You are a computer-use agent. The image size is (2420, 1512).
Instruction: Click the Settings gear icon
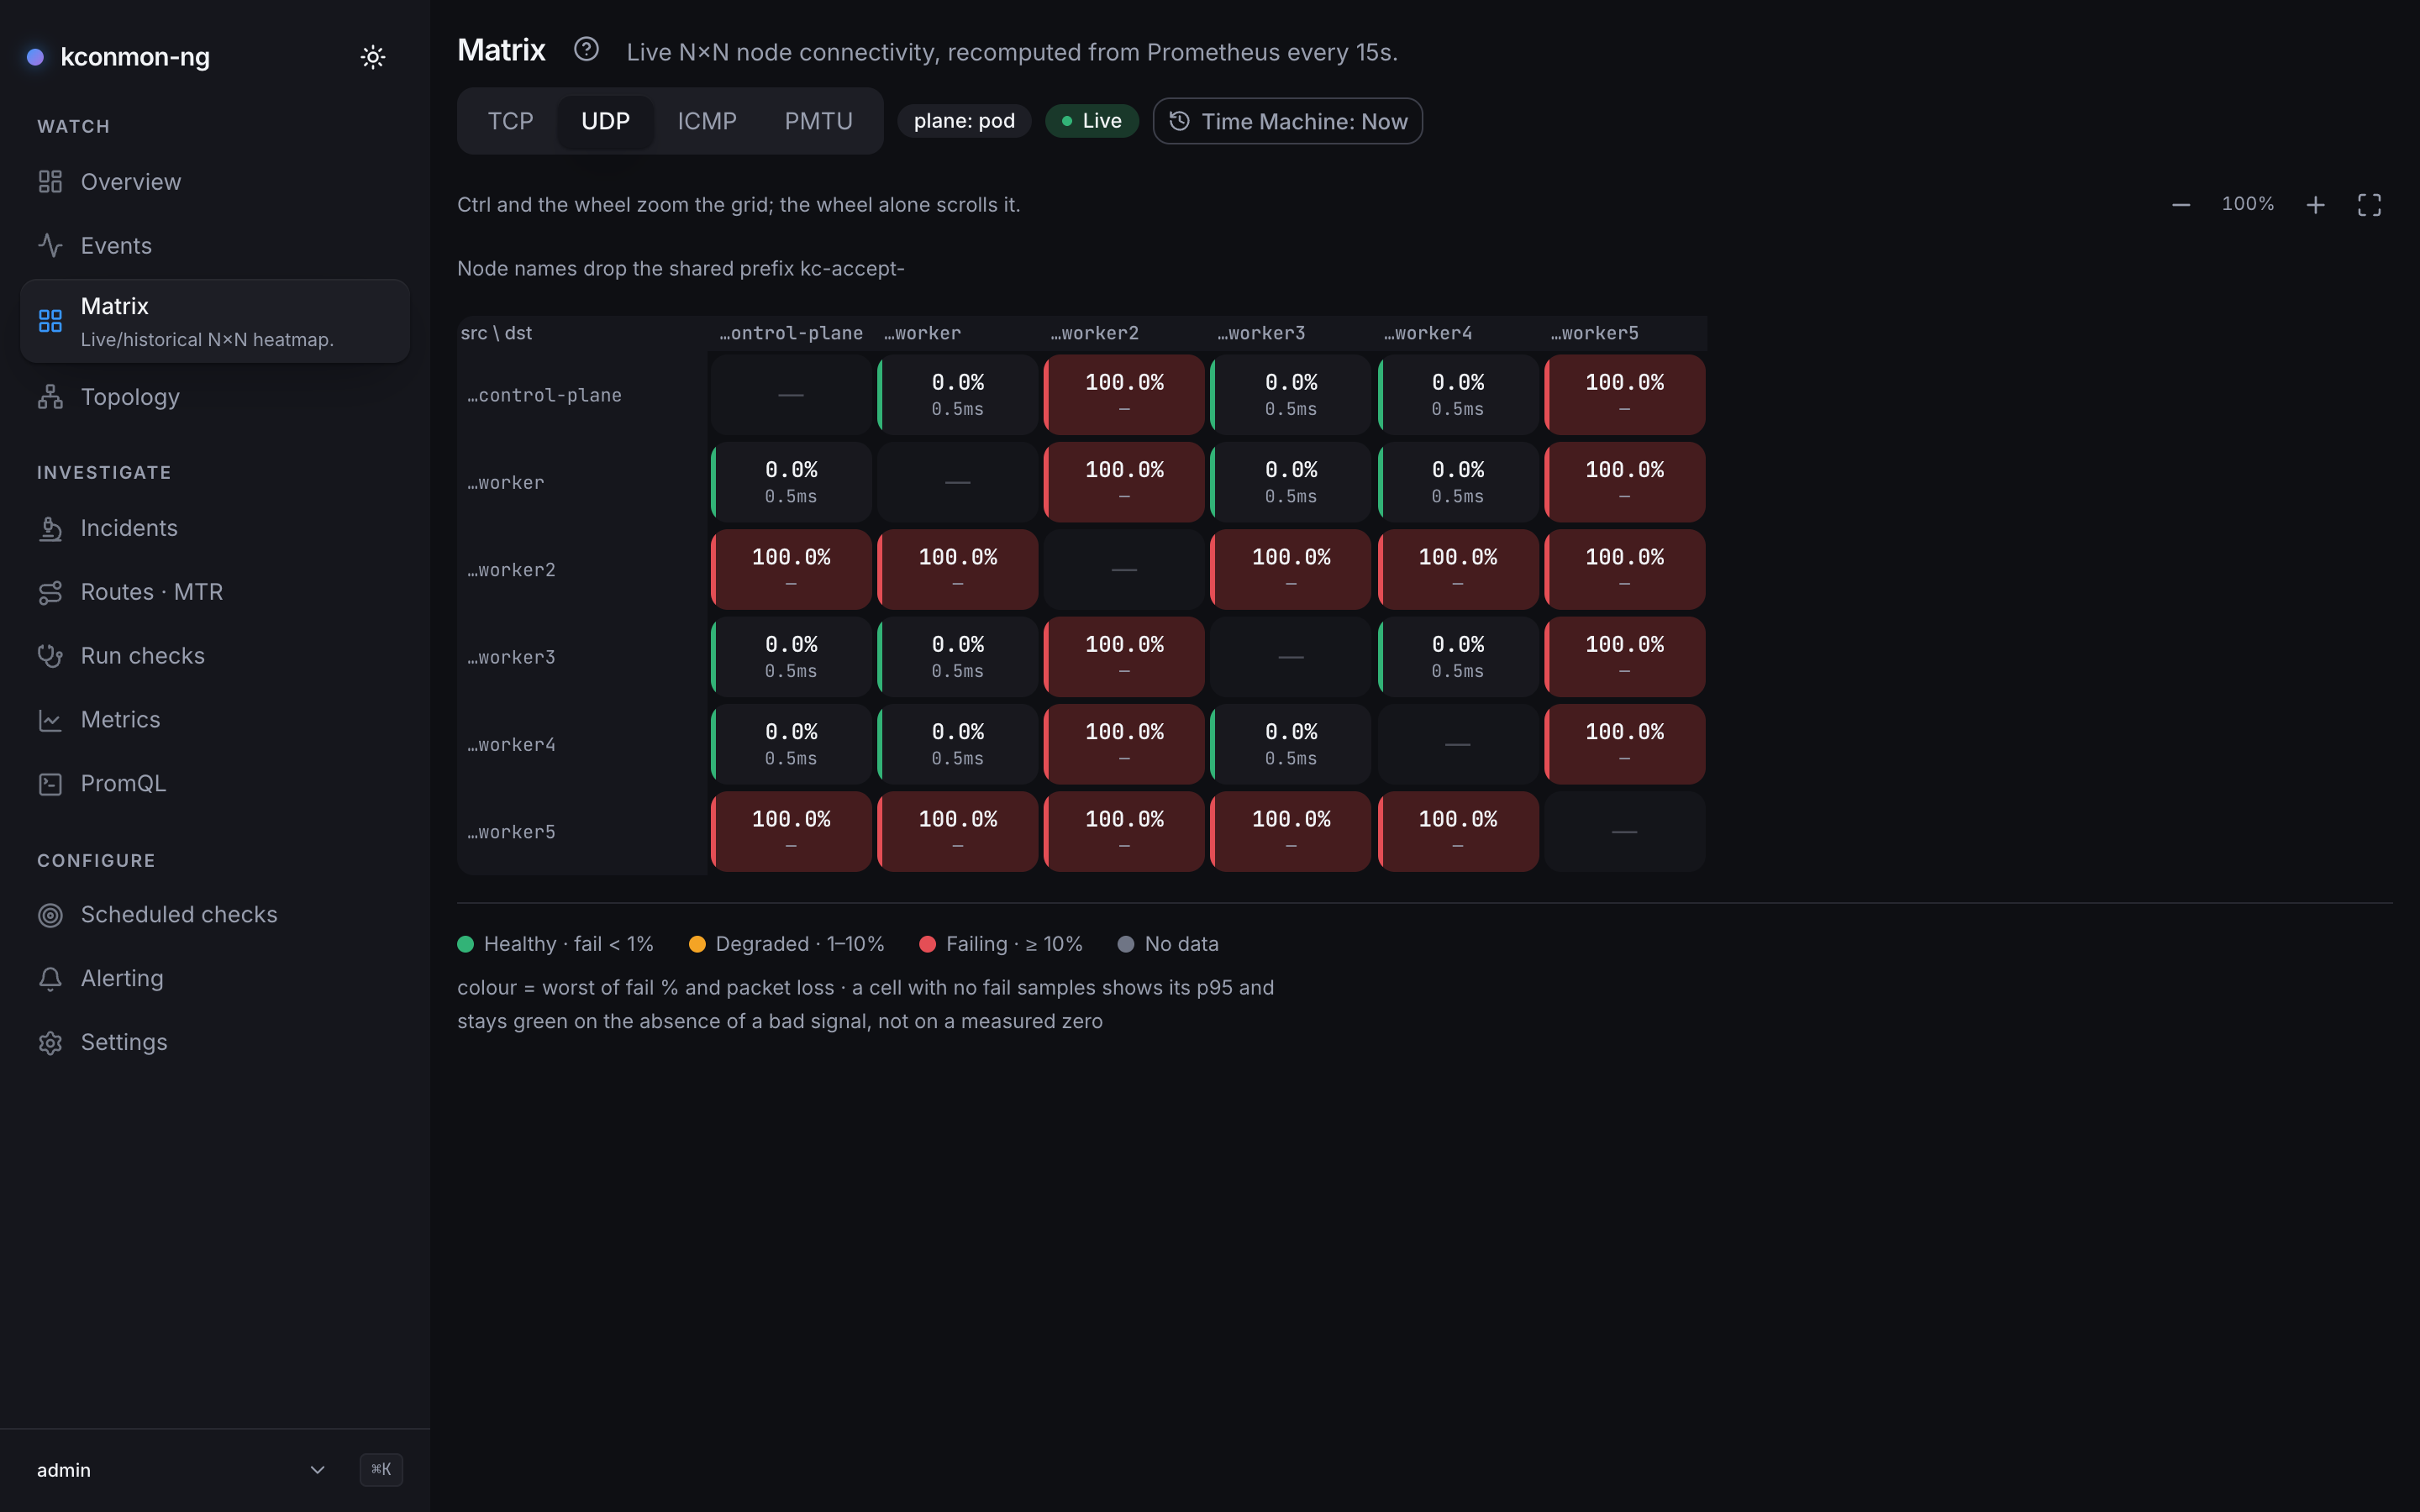point(50,1043)
